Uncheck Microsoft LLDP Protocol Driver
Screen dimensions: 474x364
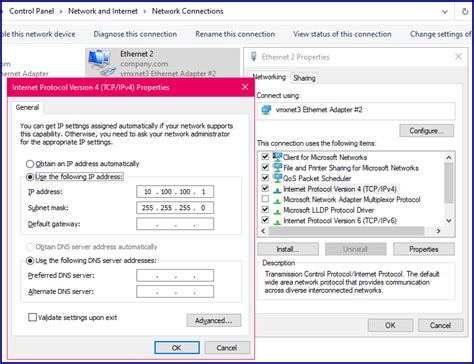coord(265,210)
